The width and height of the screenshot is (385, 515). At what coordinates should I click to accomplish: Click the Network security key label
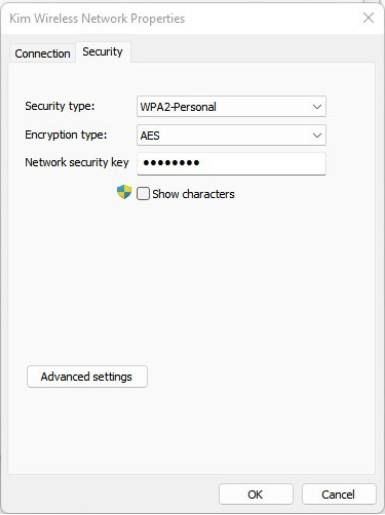coord(77,162)
